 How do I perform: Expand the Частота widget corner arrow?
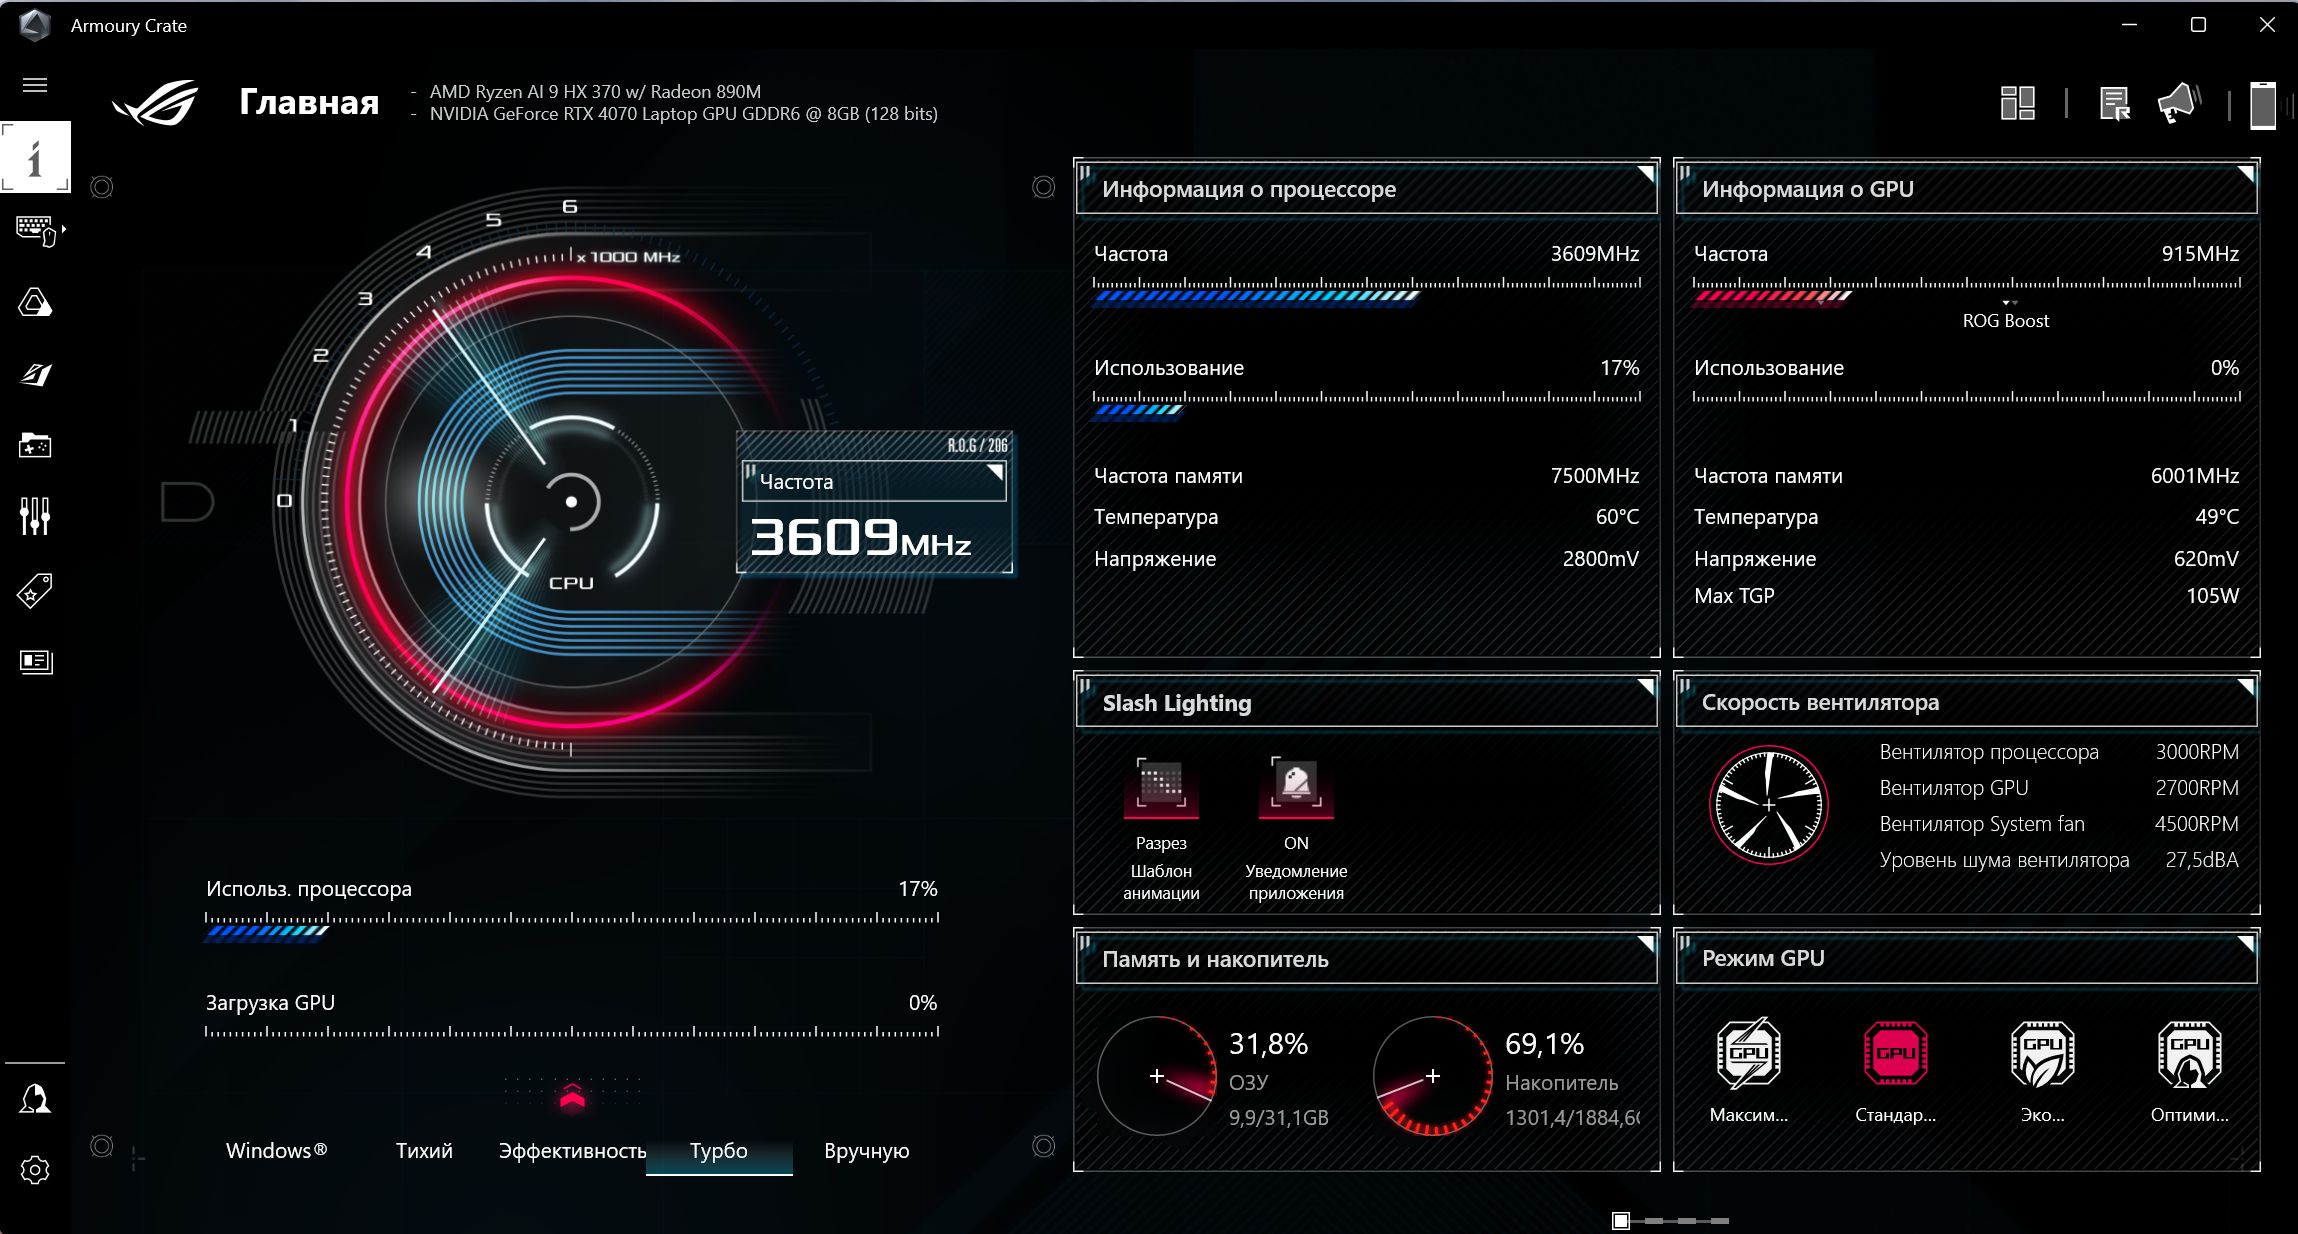pyautogui.click(x=995, y=471)
